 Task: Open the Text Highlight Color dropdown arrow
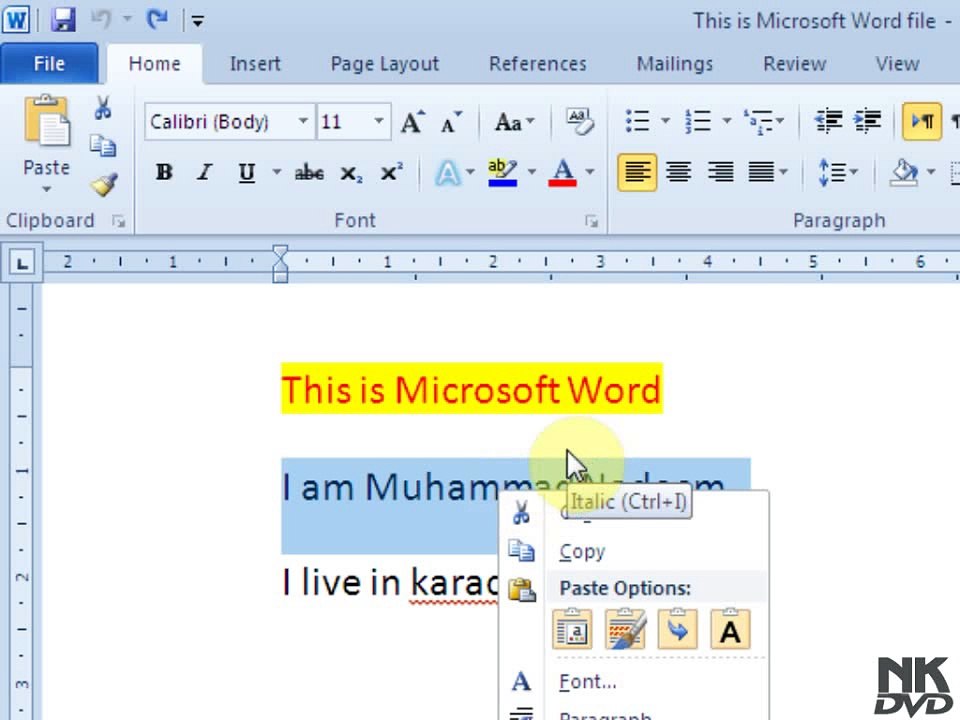pyautogui.click(x=531, y=172)
